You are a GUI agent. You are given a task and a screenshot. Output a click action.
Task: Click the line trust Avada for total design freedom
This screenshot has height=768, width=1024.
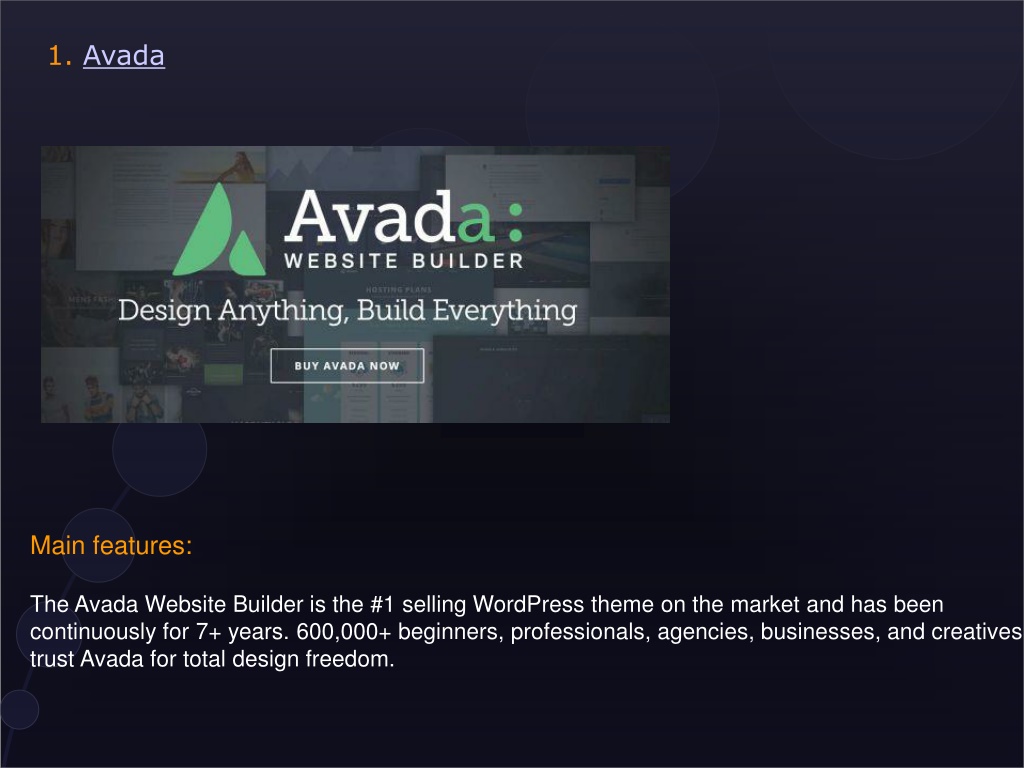coord(212,659)
